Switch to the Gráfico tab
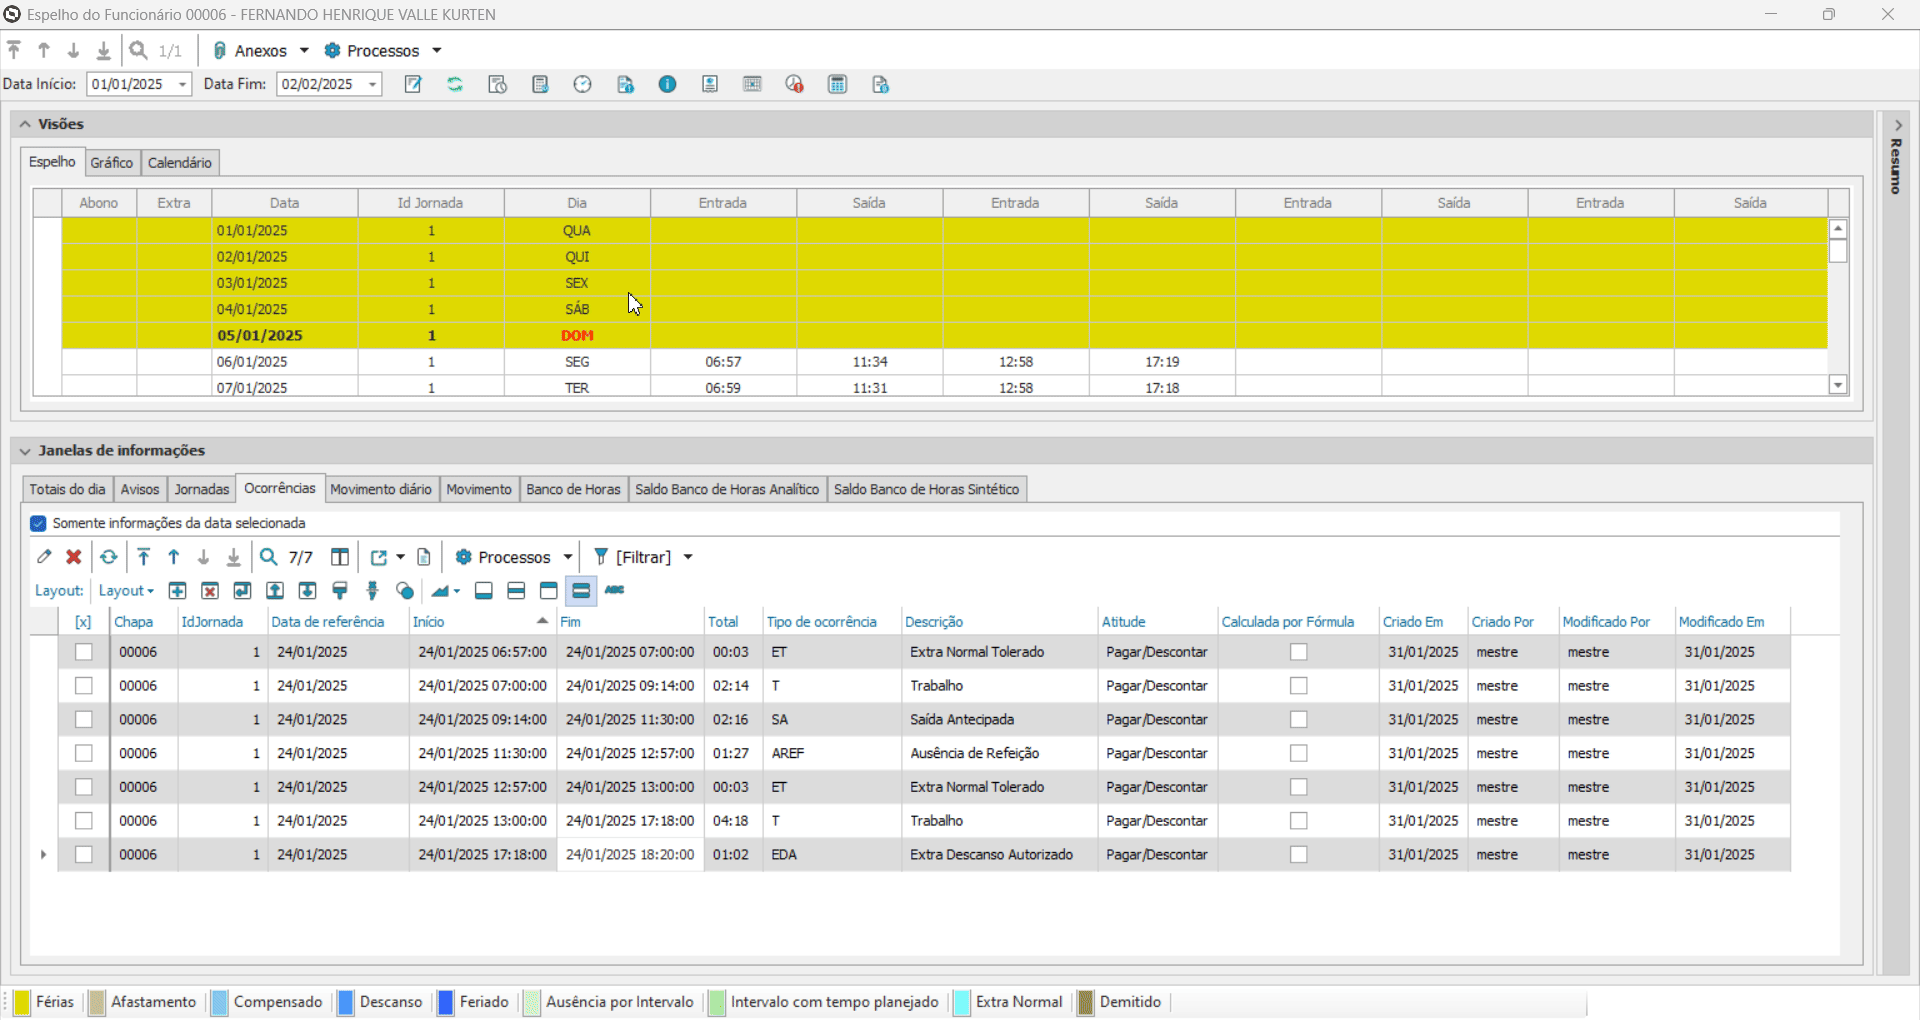The height and width of the screenshot is (1020, 1920). point(111,162)
